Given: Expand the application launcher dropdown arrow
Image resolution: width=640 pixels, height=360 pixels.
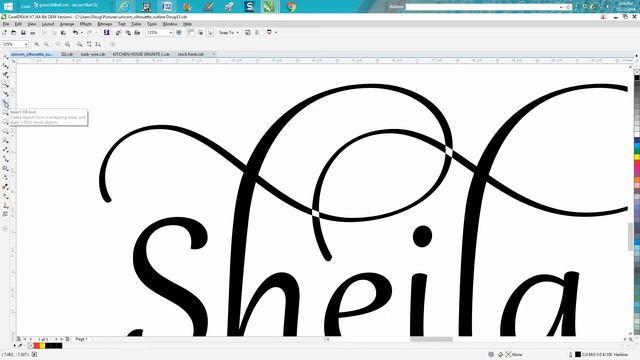Looking at the screenshot, I should (276, 32).
